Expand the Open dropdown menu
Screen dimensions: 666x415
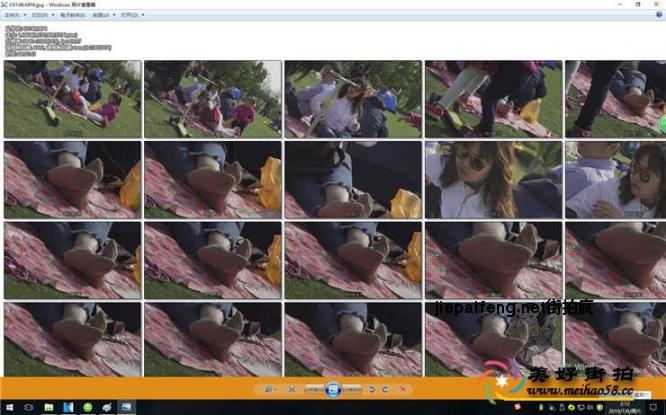click(131, 15)
